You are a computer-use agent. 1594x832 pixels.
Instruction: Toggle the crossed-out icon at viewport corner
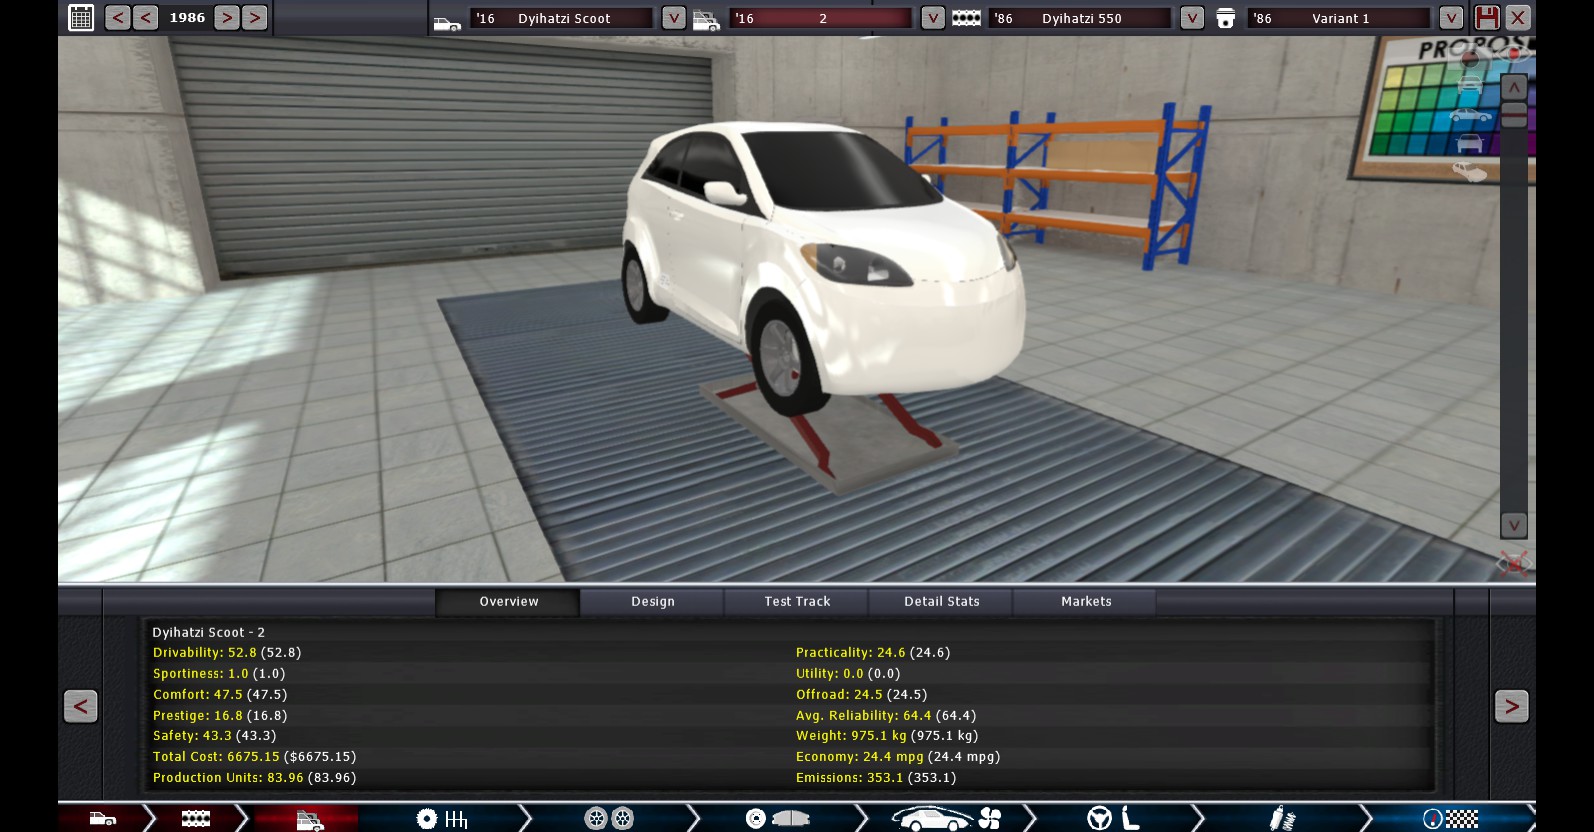pos(1513,563)
